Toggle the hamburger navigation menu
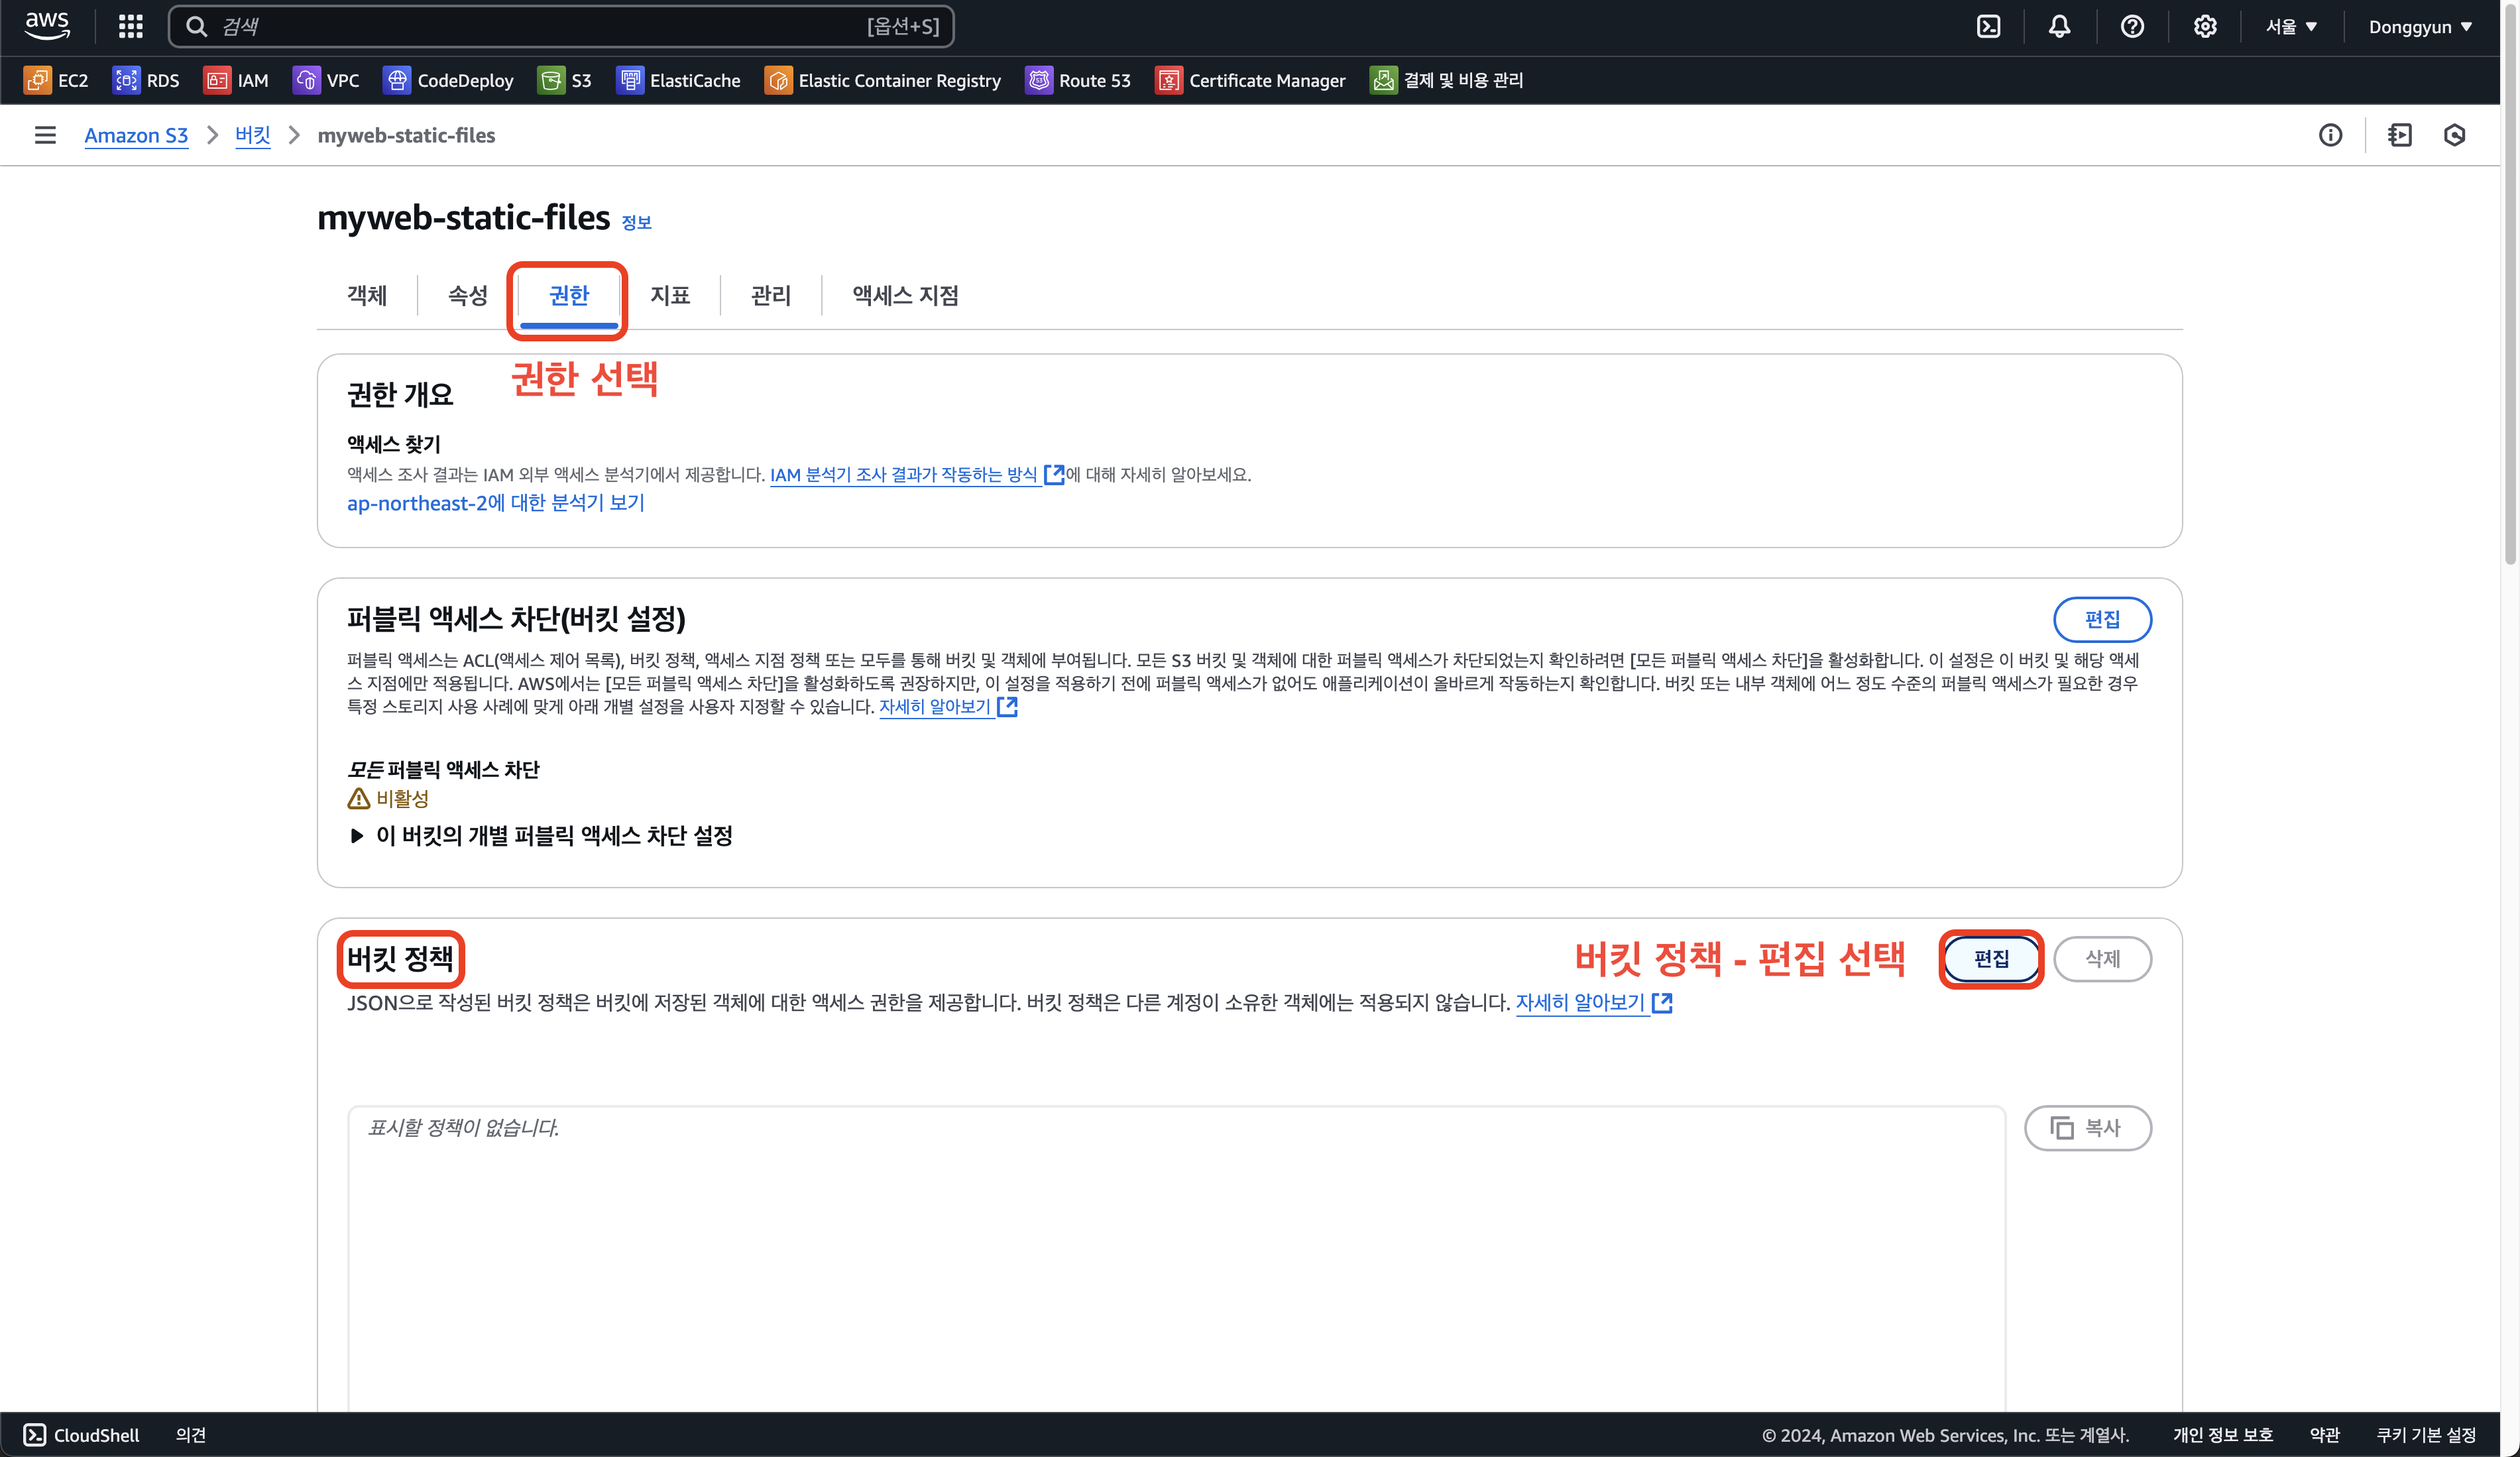This screenshot has height=1457, width=2520. click(x=45, y=135)
